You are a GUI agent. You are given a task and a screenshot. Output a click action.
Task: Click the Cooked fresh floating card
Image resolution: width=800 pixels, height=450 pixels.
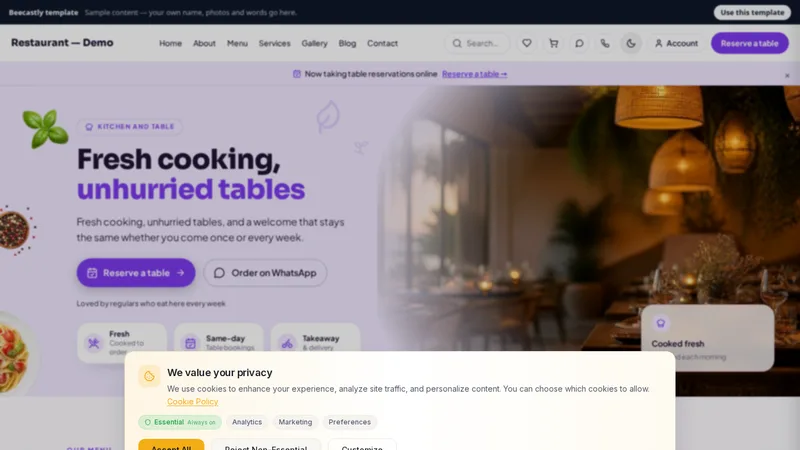[x=708, y=338]
